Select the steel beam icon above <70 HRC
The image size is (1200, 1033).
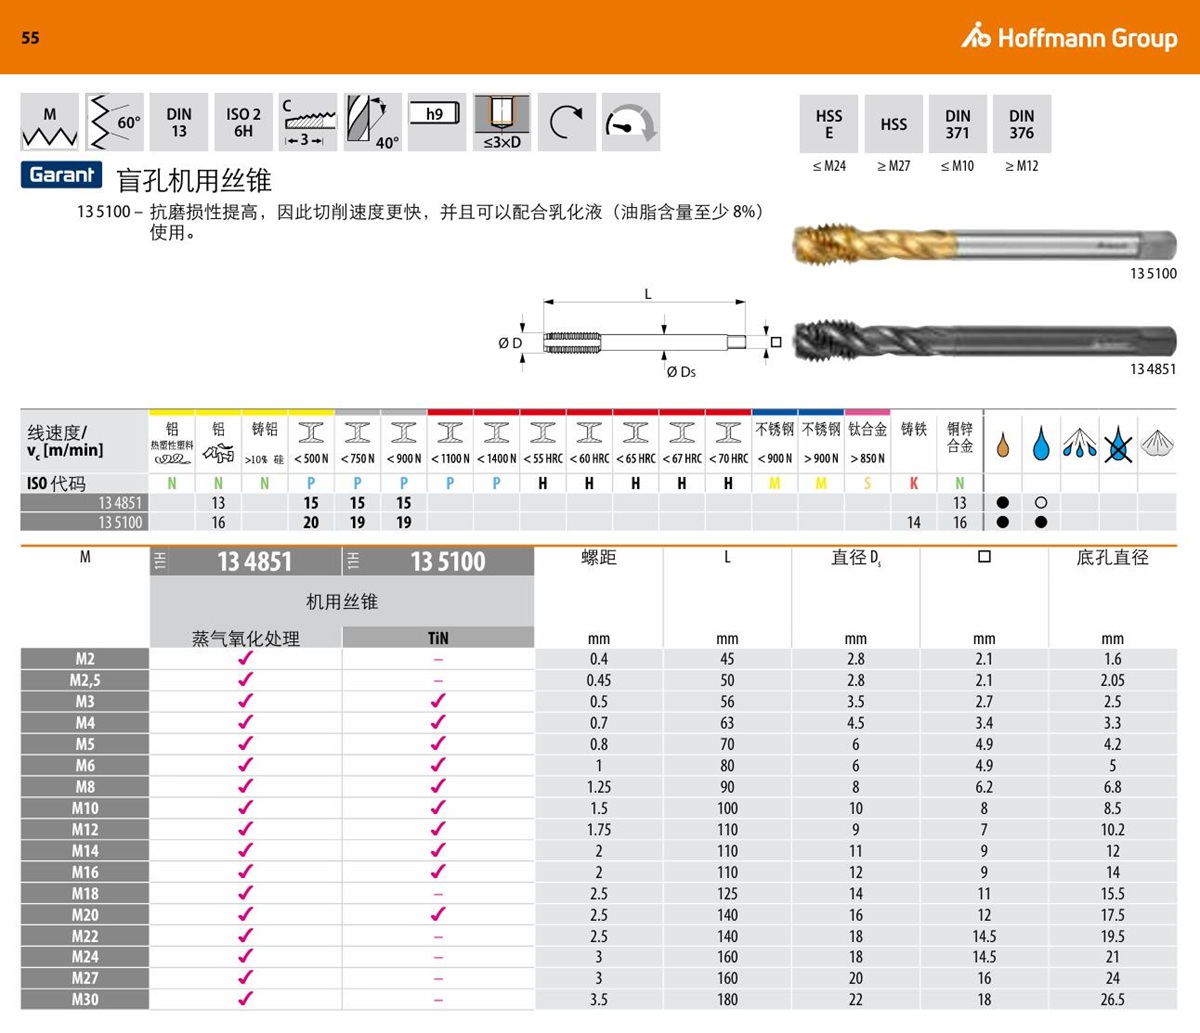click(x=728, y=432)
